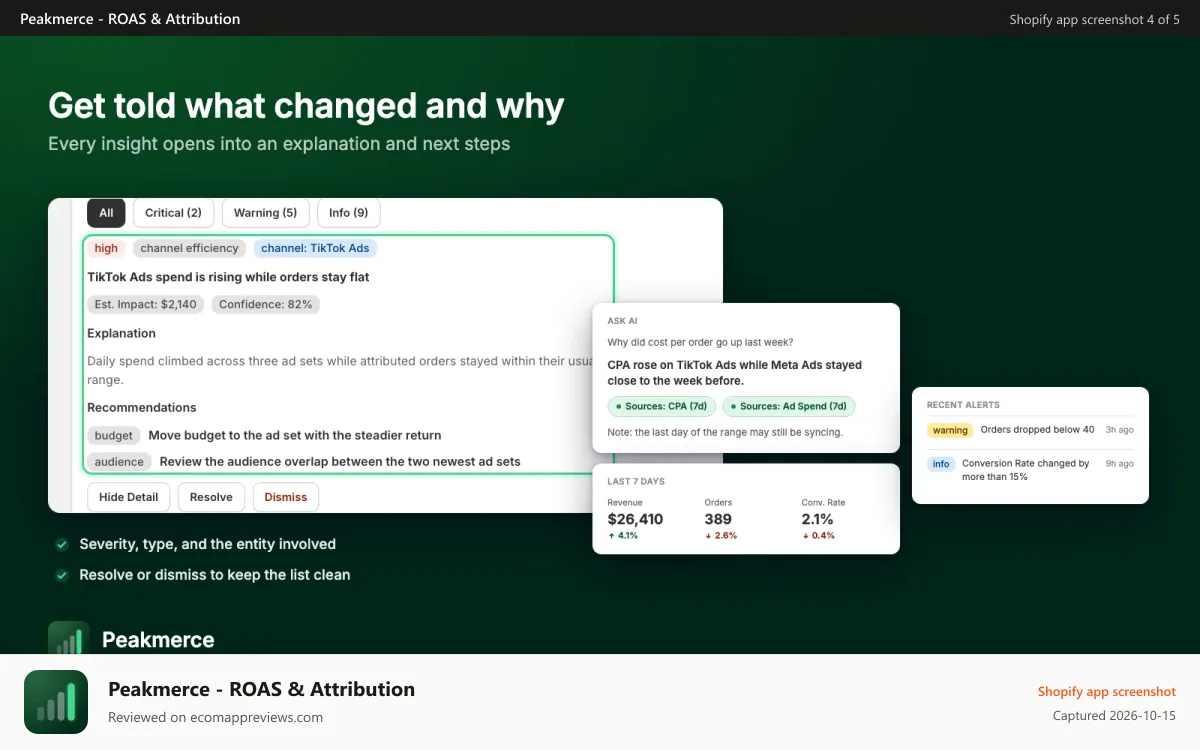Click the budget recommendation tag
The width and height of the screenshot is (1200, 750).
click(x=114, y=435)
